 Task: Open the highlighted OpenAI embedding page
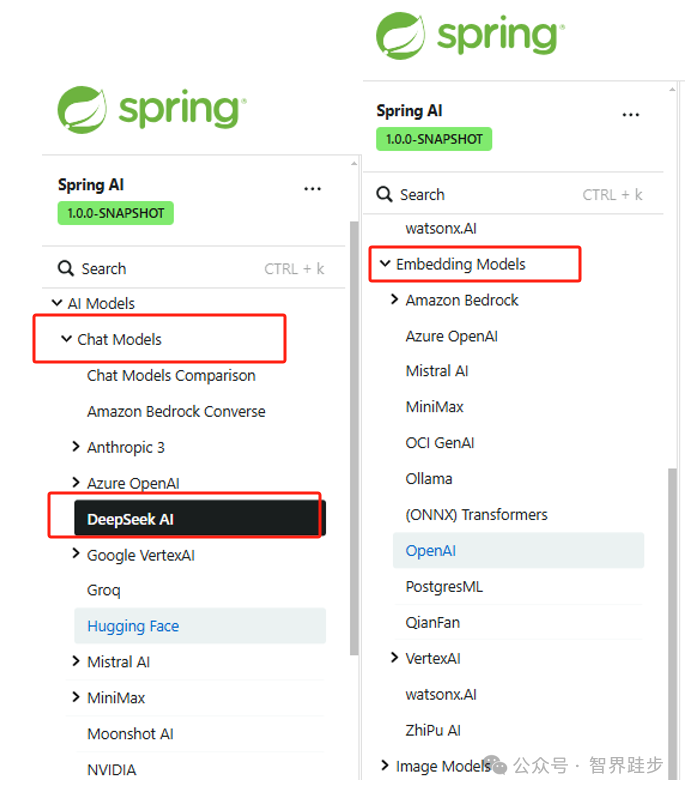coord(518,550)
